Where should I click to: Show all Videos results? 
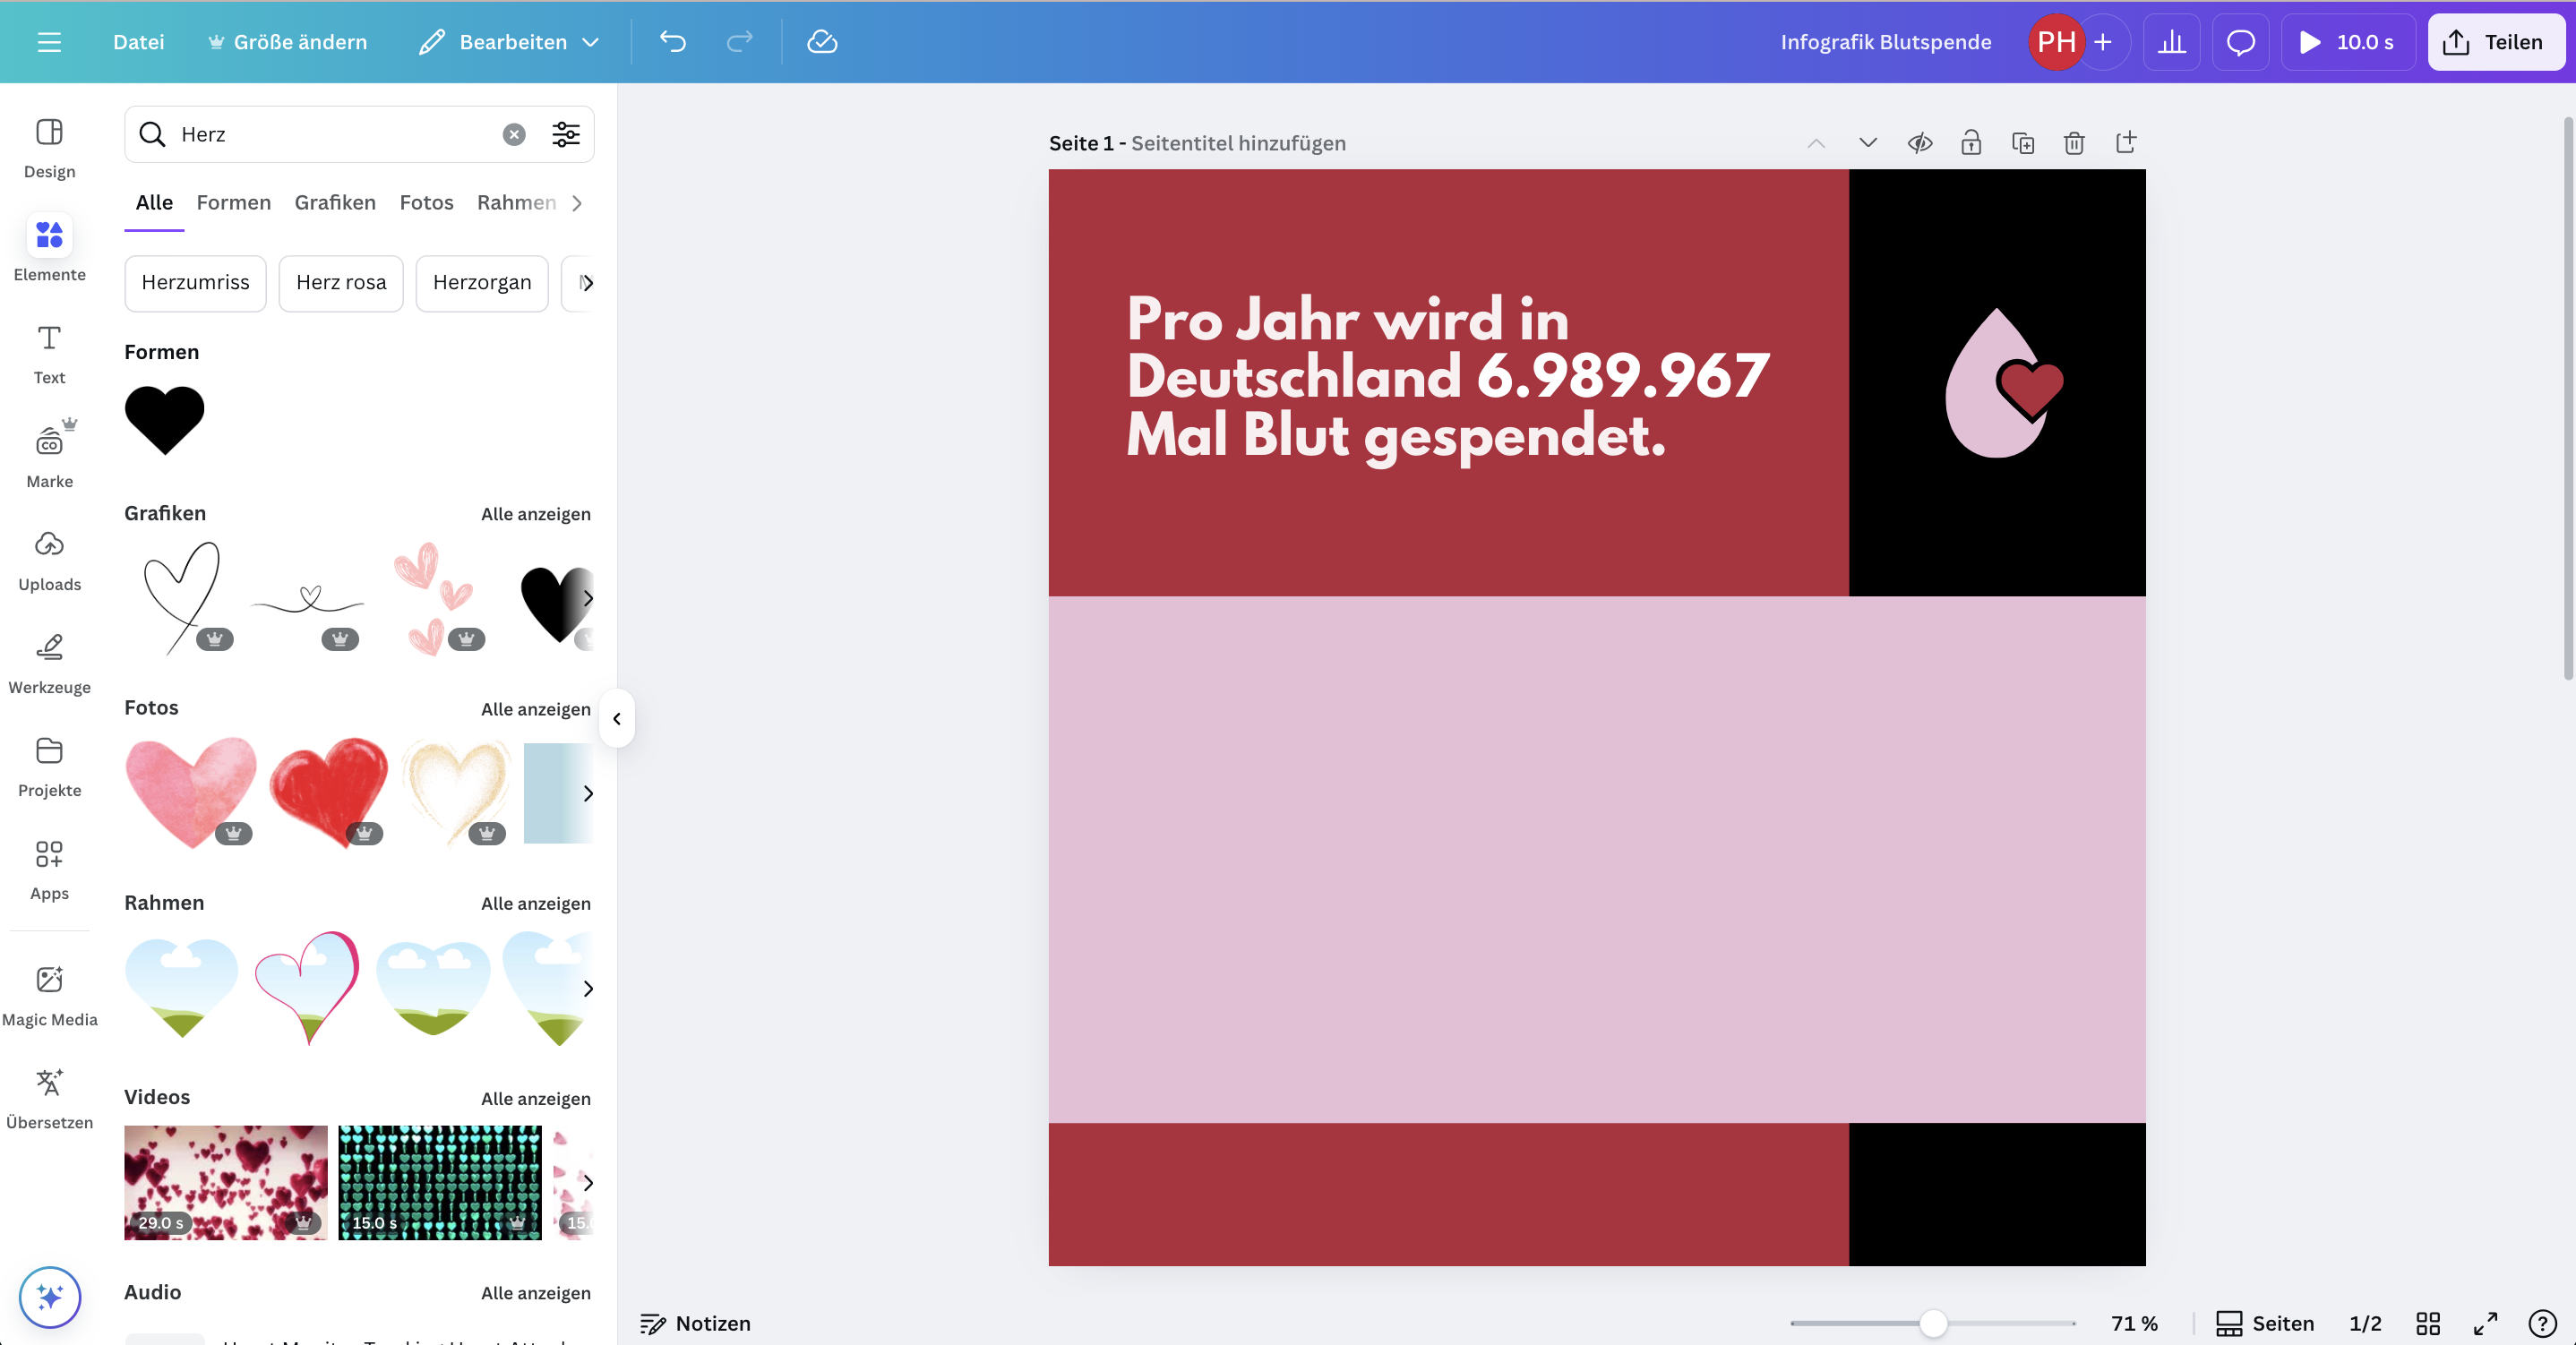(535, 1098)
